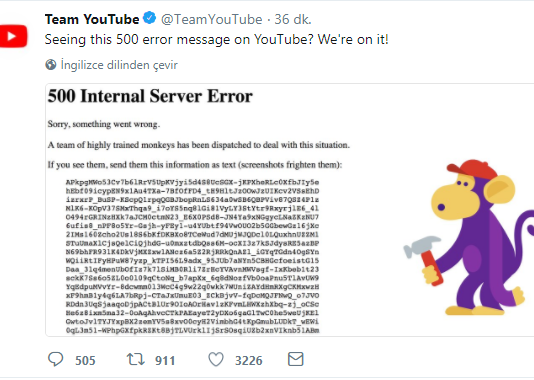Click the 3226 likes count
The image size is (534, 380).
pyautogui.click(x=249, y=361)
